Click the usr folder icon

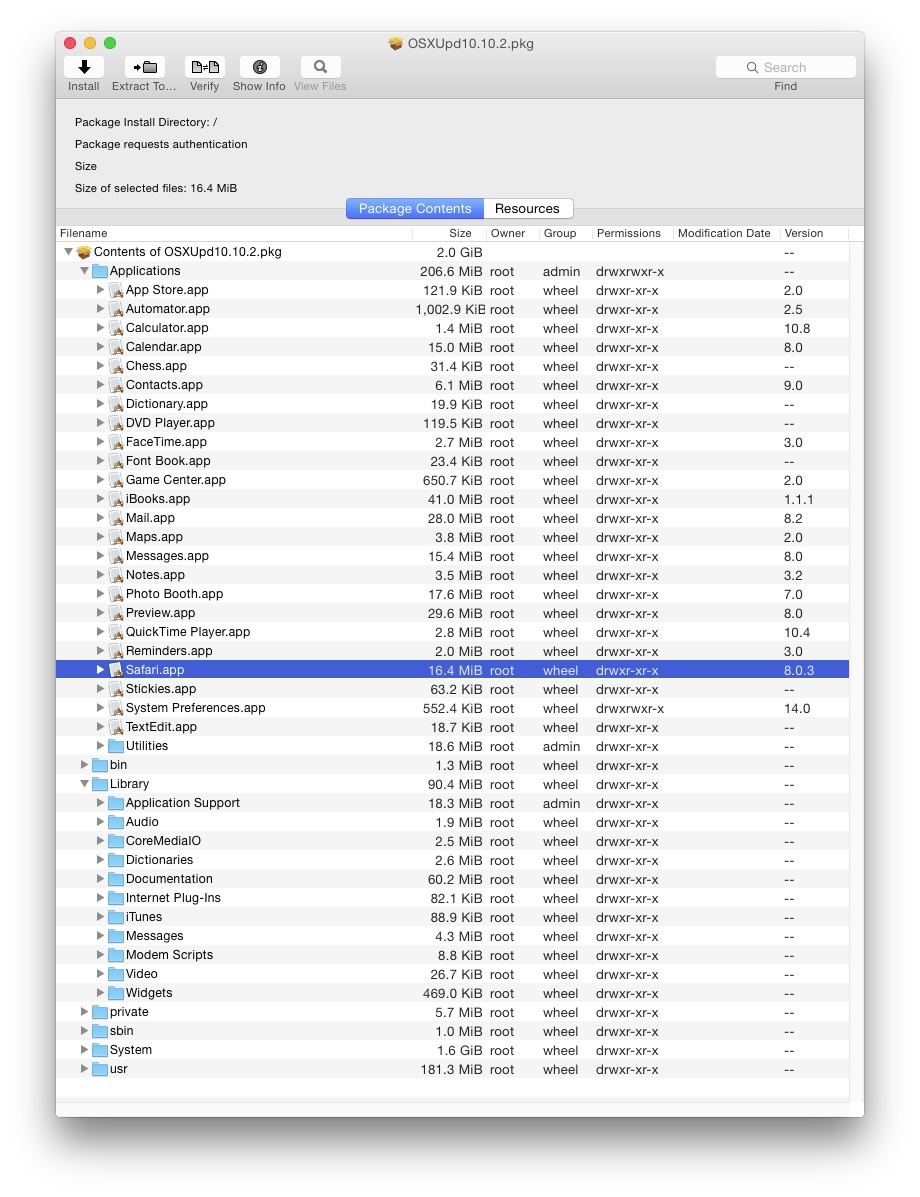pyautogui.click(x=100, y=1069)
